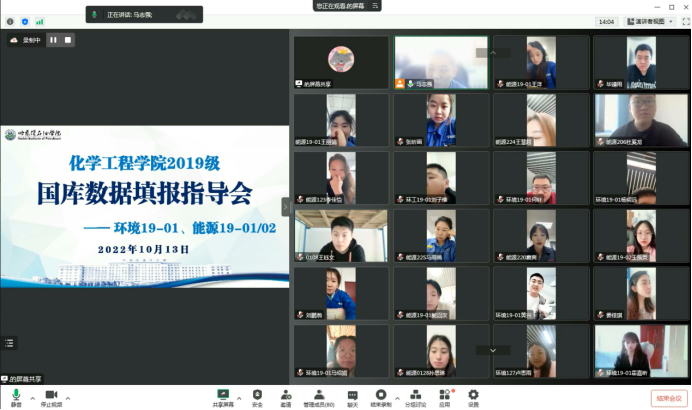Open the video options arrow next to 停止视频
692x410 pixels.
point(68,398)
